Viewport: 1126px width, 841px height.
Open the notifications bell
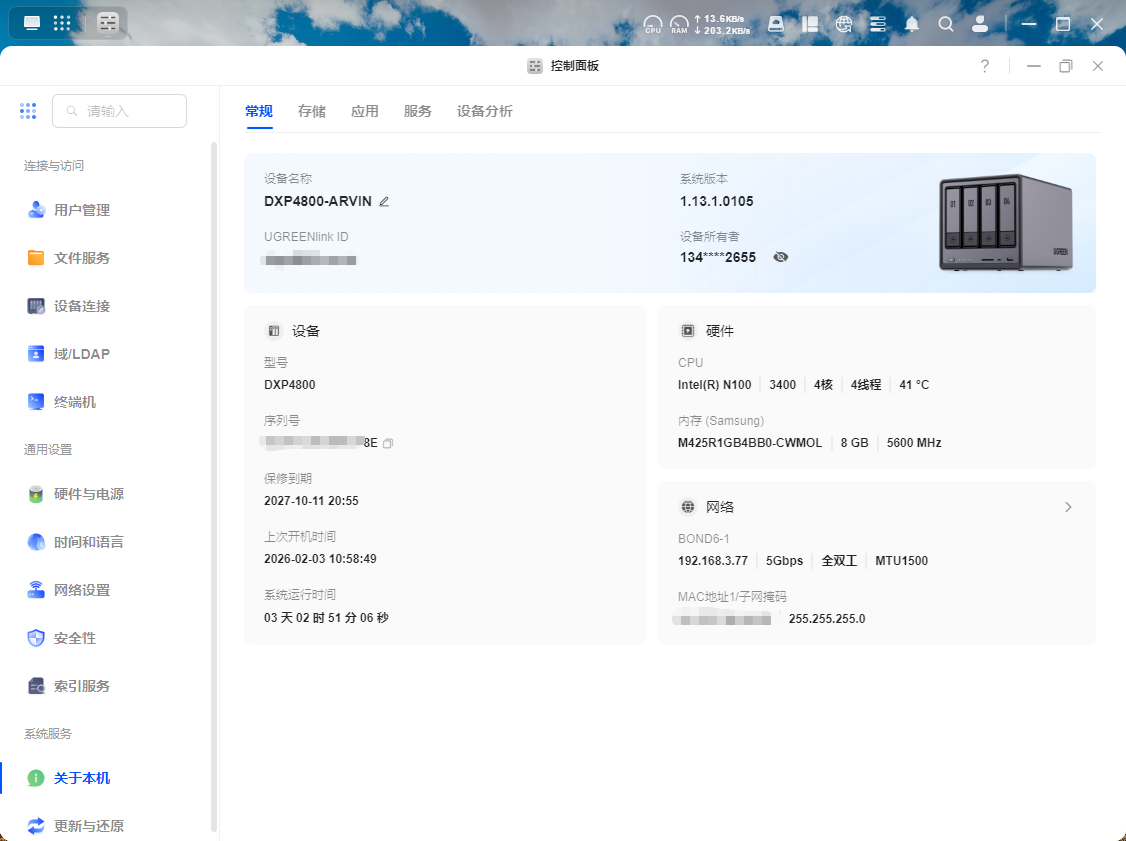coord(912,24)
